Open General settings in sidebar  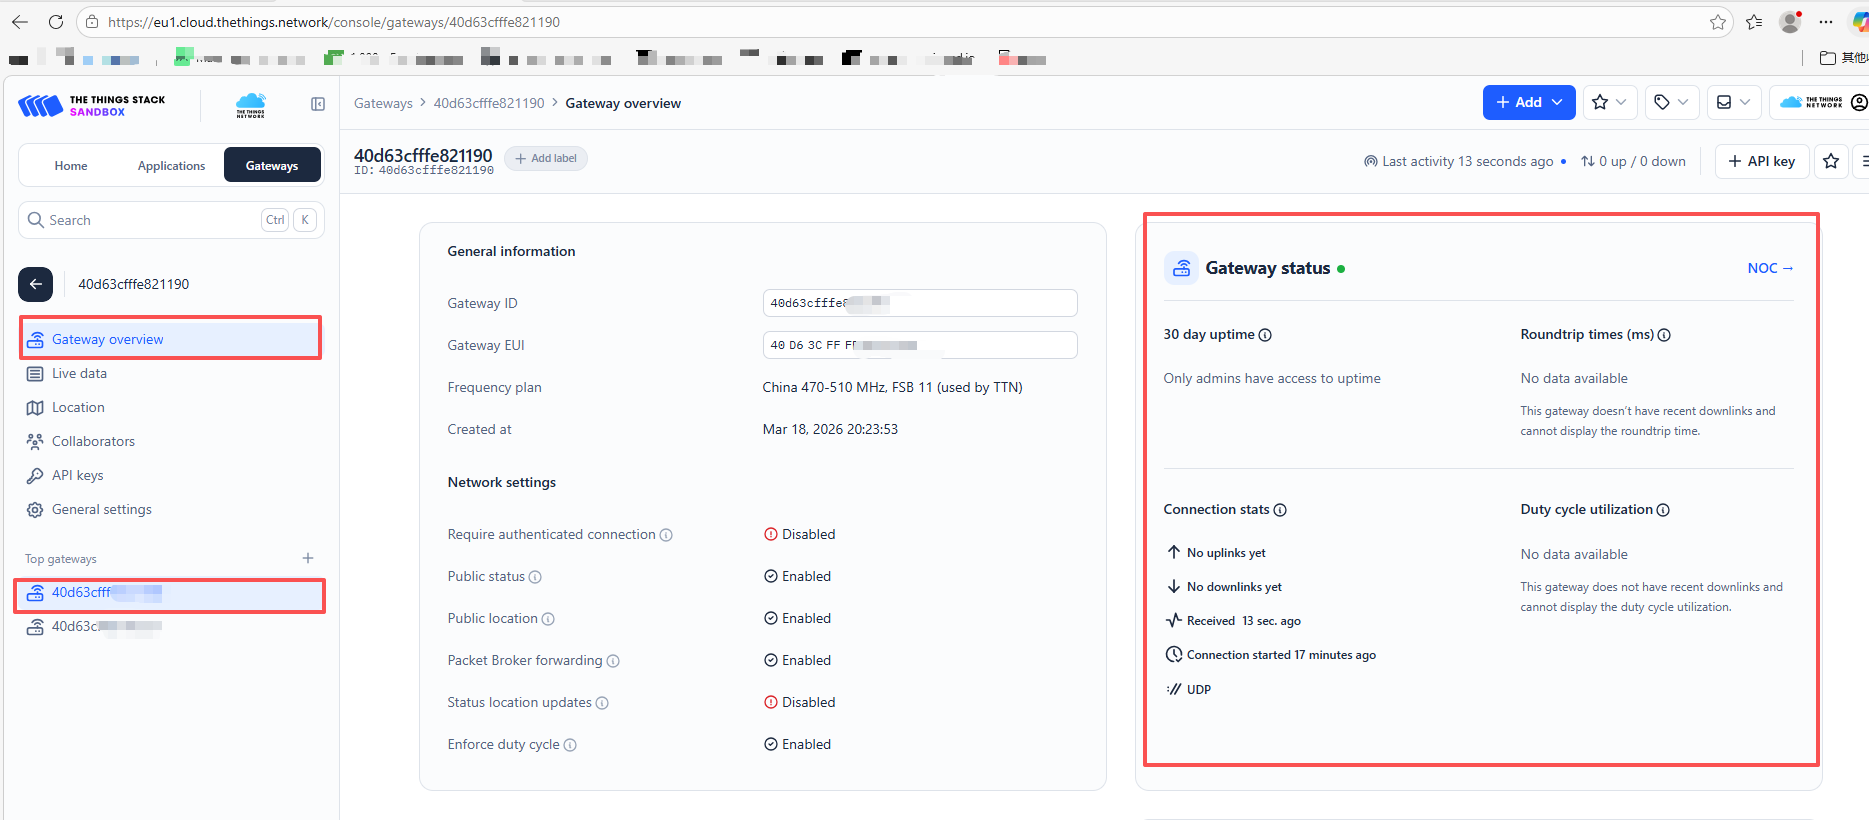(x=101, y=509)
